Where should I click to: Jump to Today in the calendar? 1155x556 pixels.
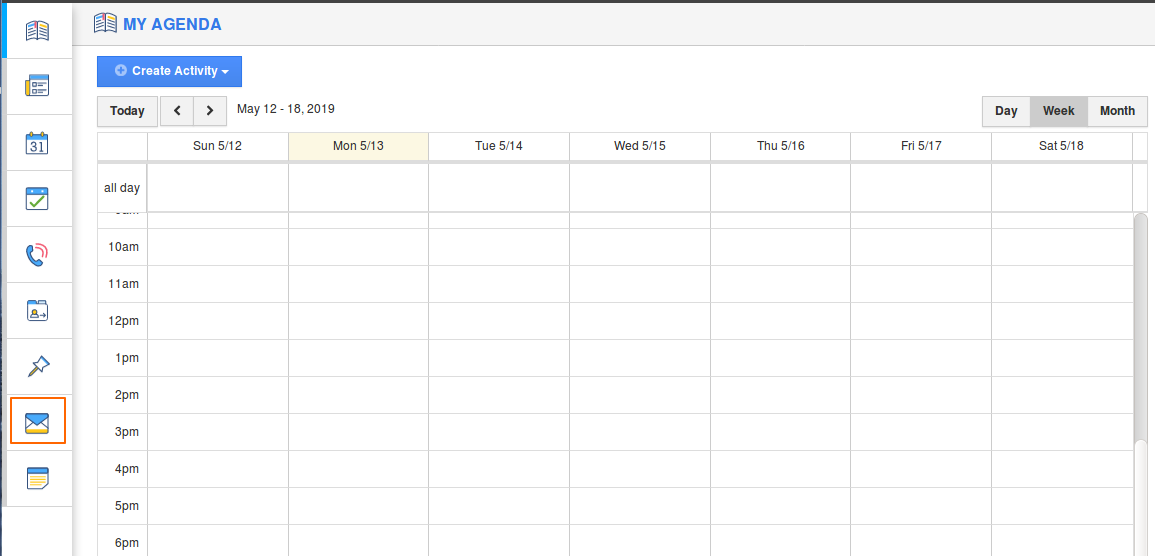(127, 111)
